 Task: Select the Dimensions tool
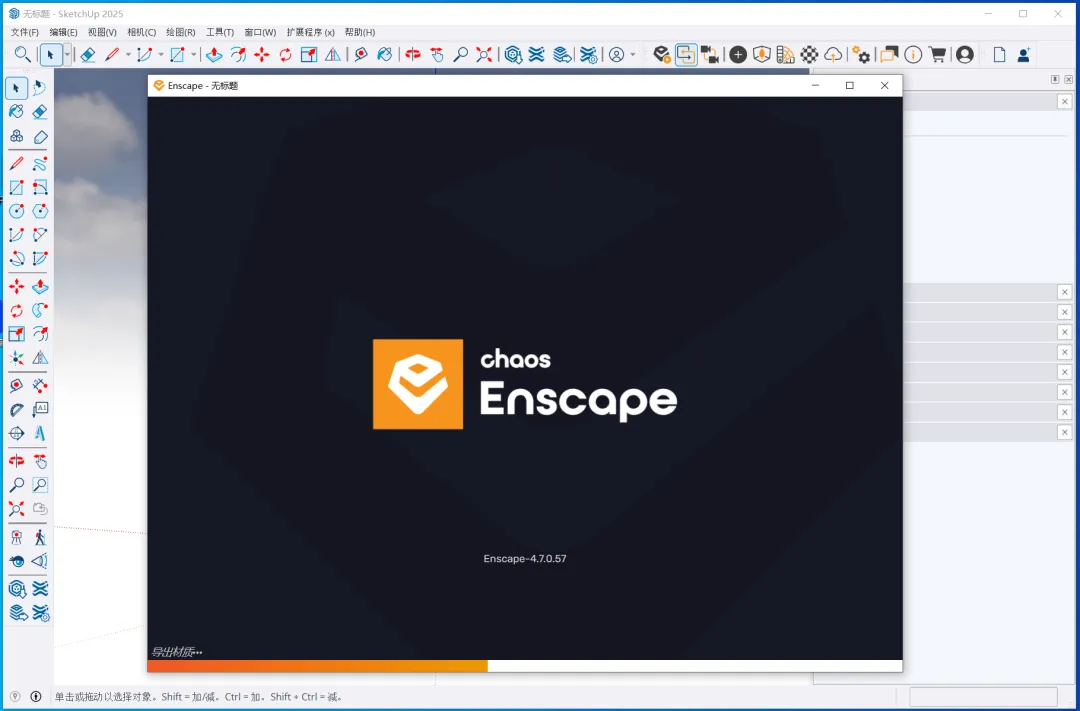click(x=40, y=385)
